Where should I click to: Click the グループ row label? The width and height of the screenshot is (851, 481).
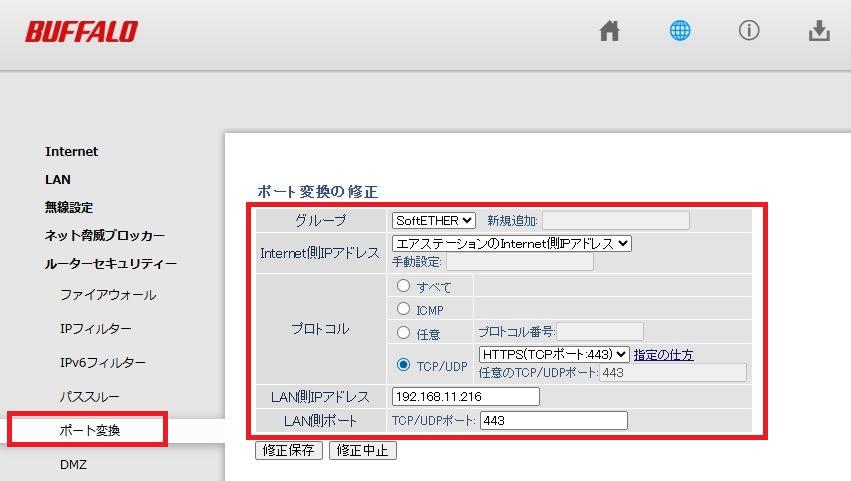(x=321, y=220)
